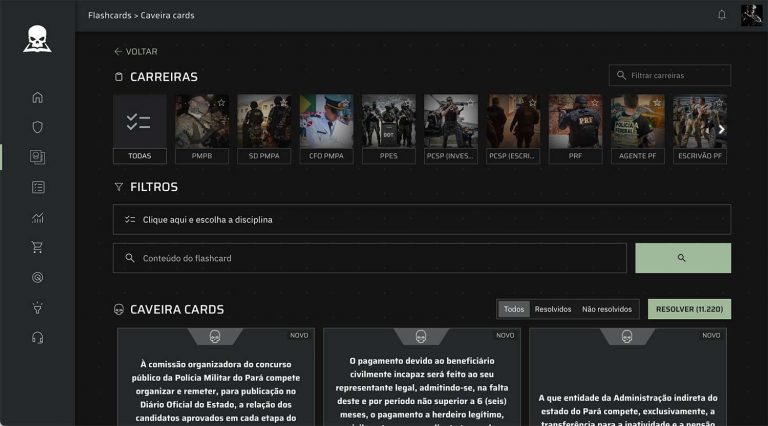Open user profile avatar menu
Image resolution: width=768 pixels, height=426 pixels.
(x=751, y=15)
